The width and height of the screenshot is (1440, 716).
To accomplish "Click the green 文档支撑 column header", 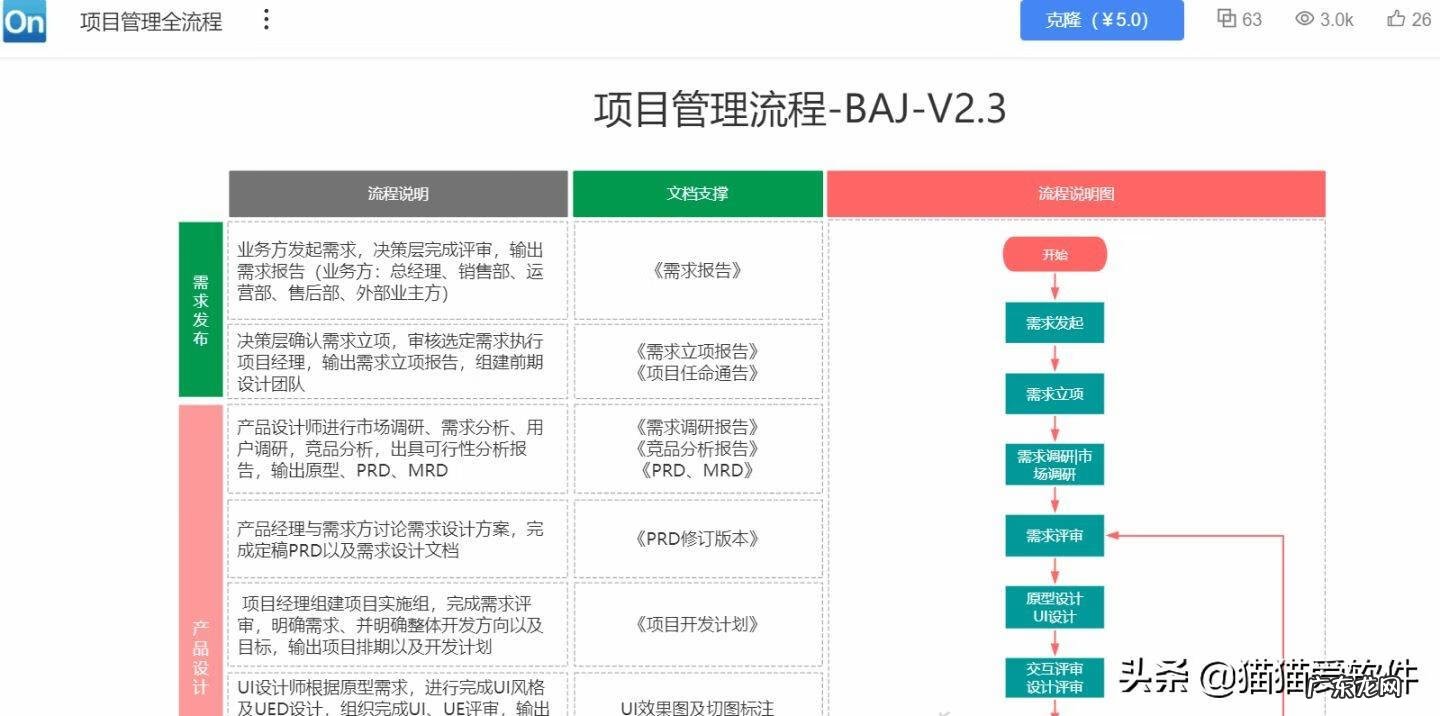I will click(x=696, y=193).
